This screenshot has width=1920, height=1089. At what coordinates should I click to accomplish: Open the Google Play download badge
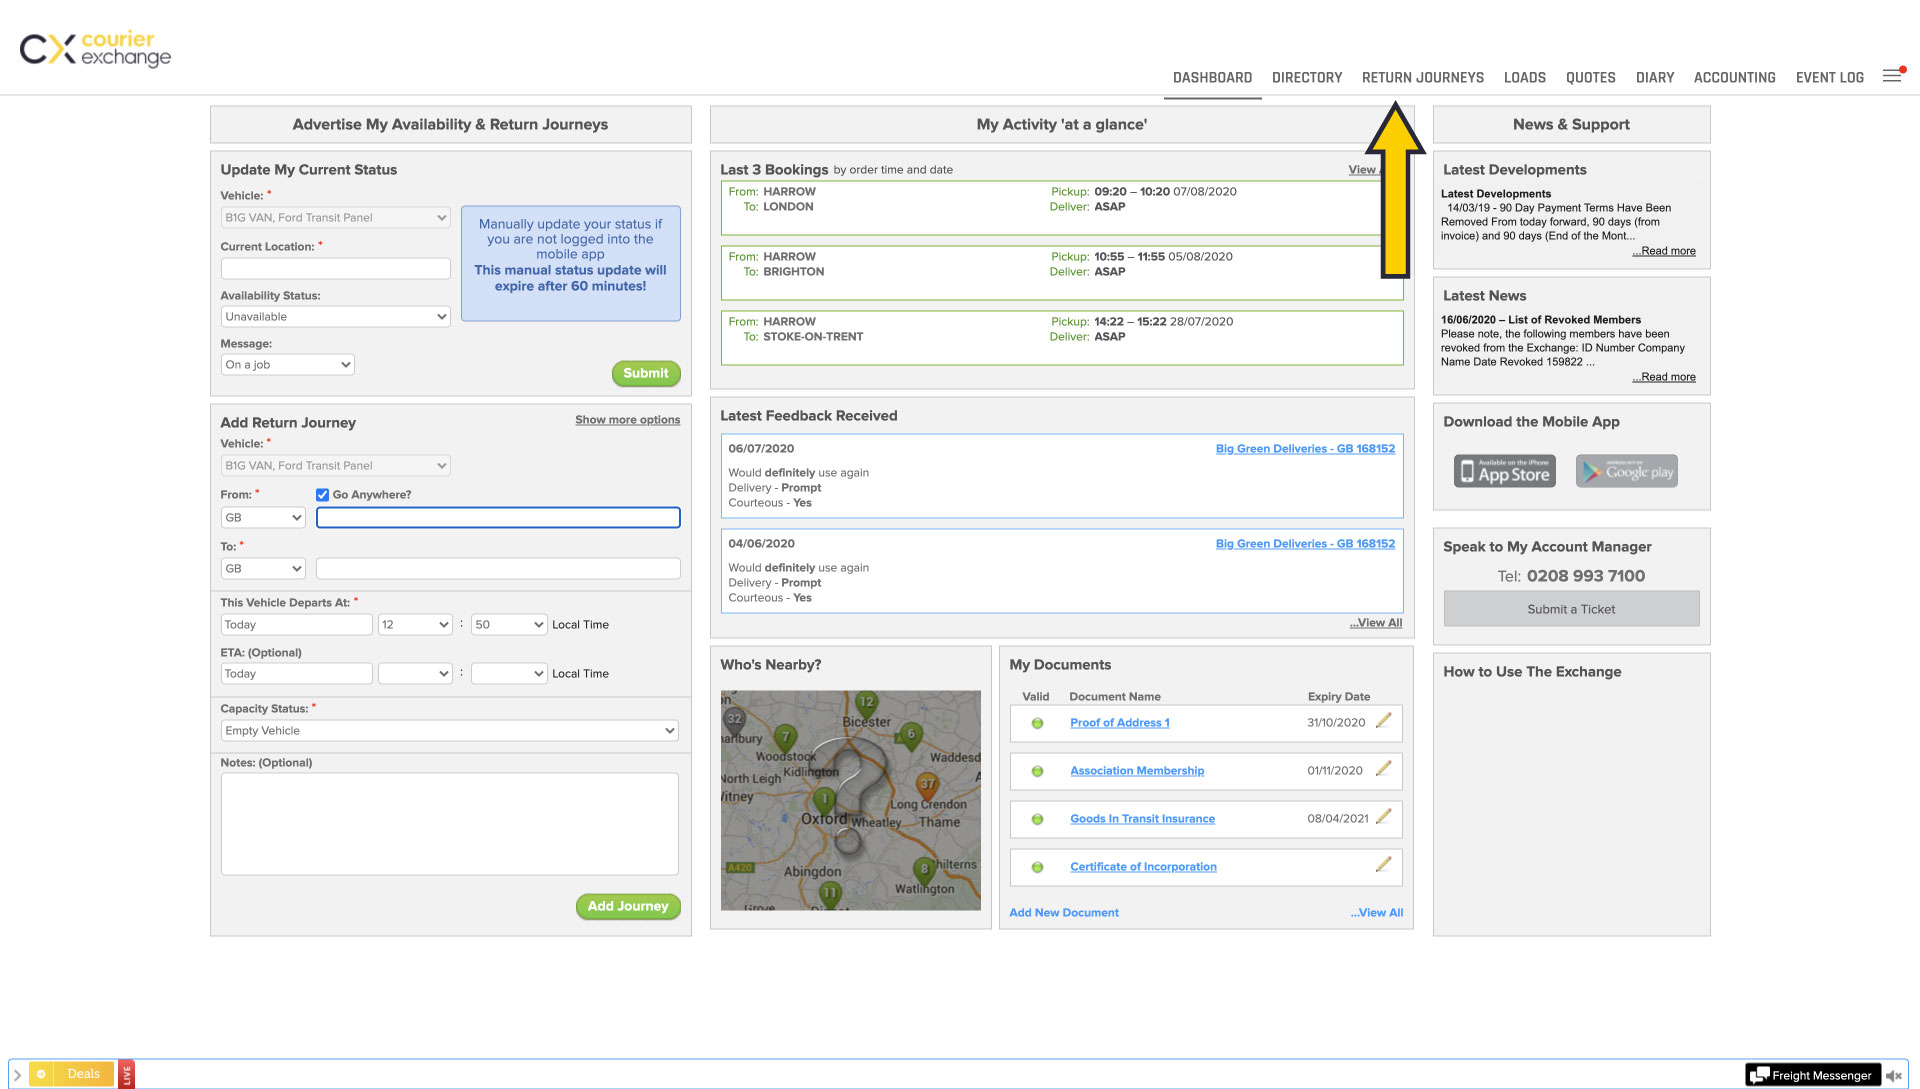click(1626, 471)
